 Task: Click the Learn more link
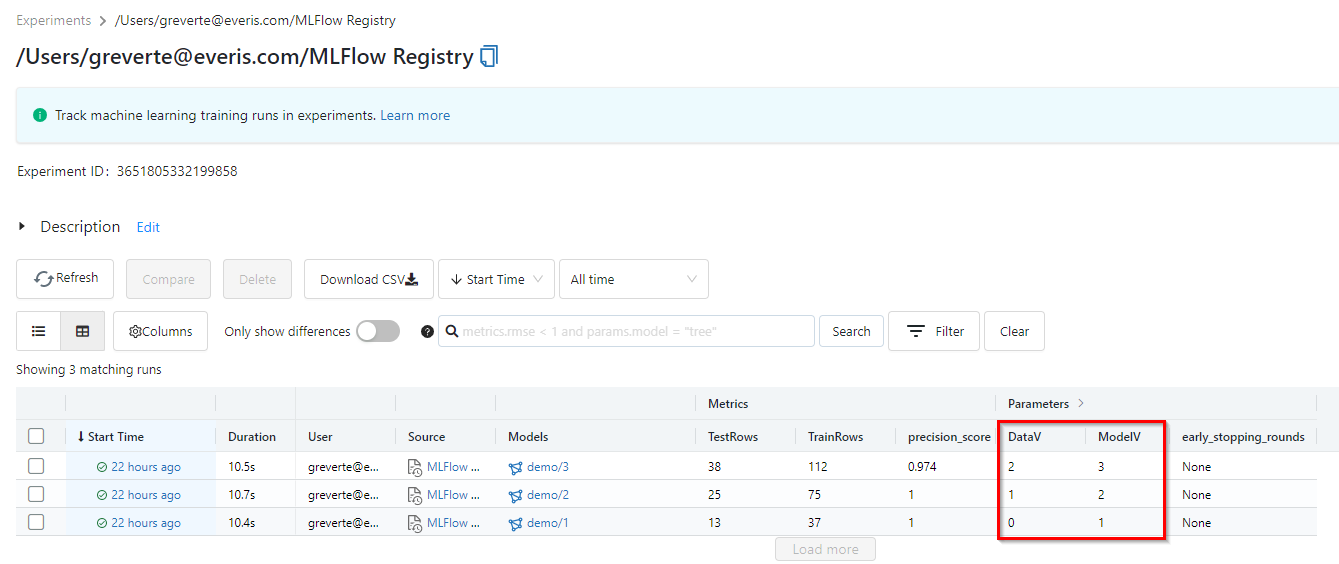[415, 115]
